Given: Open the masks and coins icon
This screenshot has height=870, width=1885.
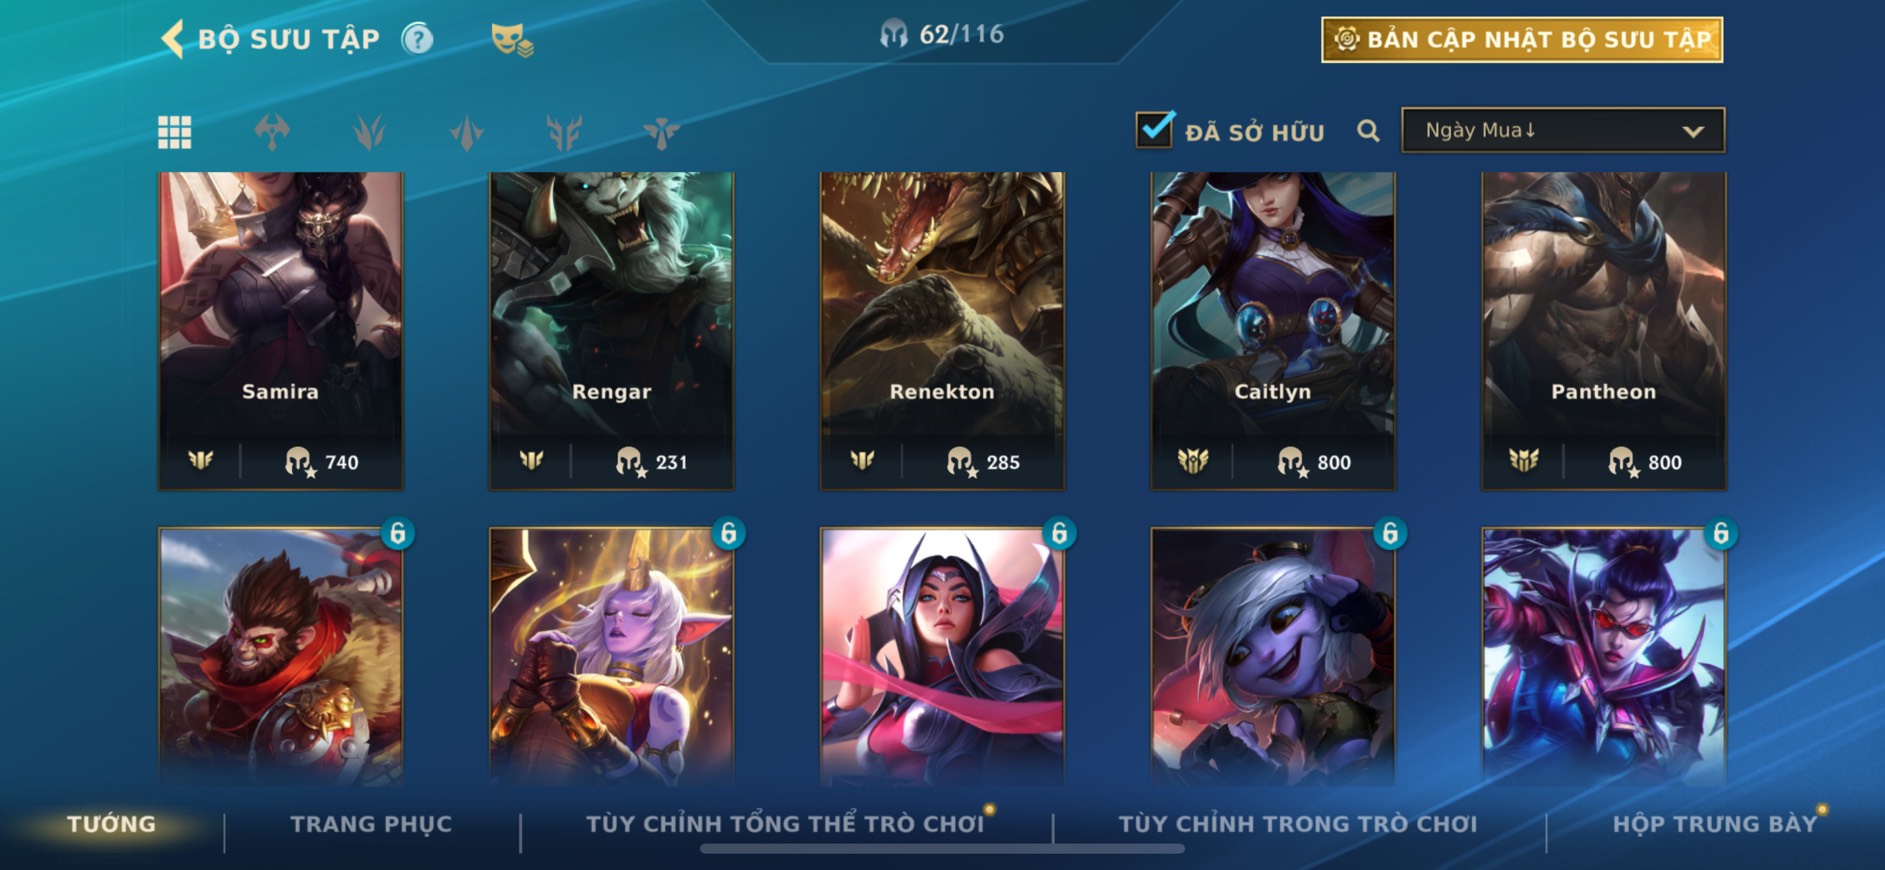Looking at the screenshot, I should (x=512, y=40).
